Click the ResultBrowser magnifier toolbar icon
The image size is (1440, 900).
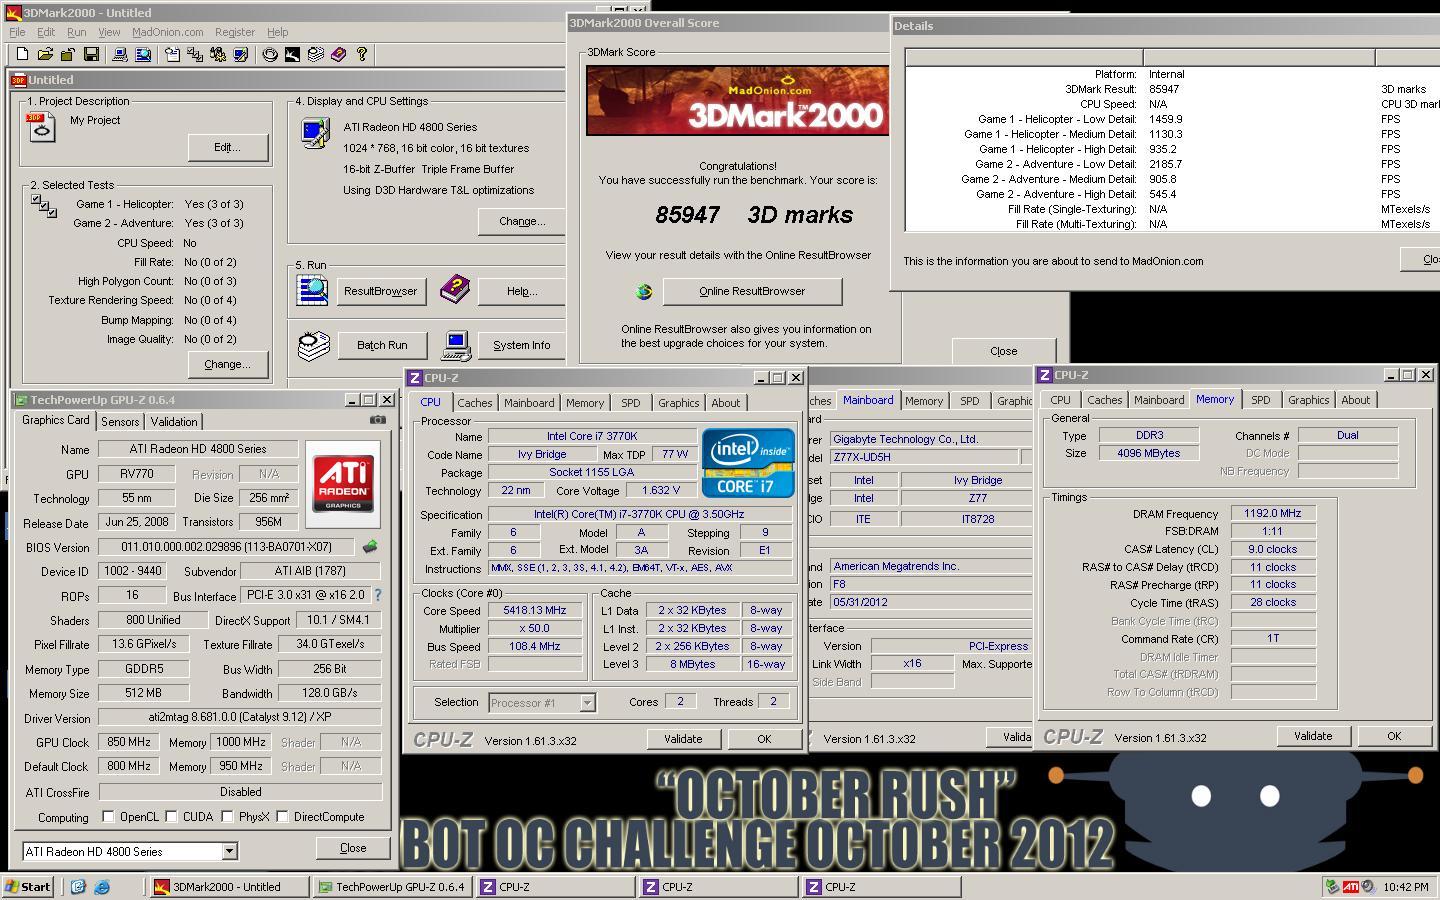pos(143,54)
